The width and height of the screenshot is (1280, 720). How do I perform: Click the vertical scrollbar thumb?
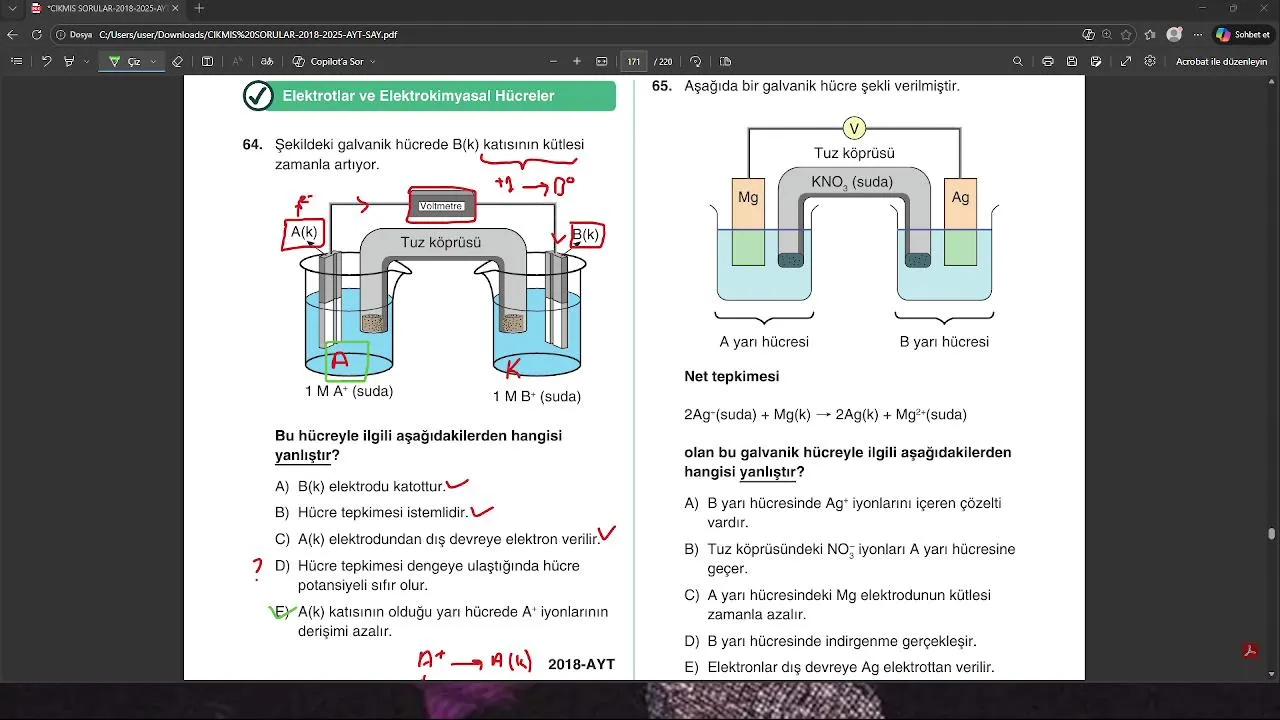pos(1272,533)
